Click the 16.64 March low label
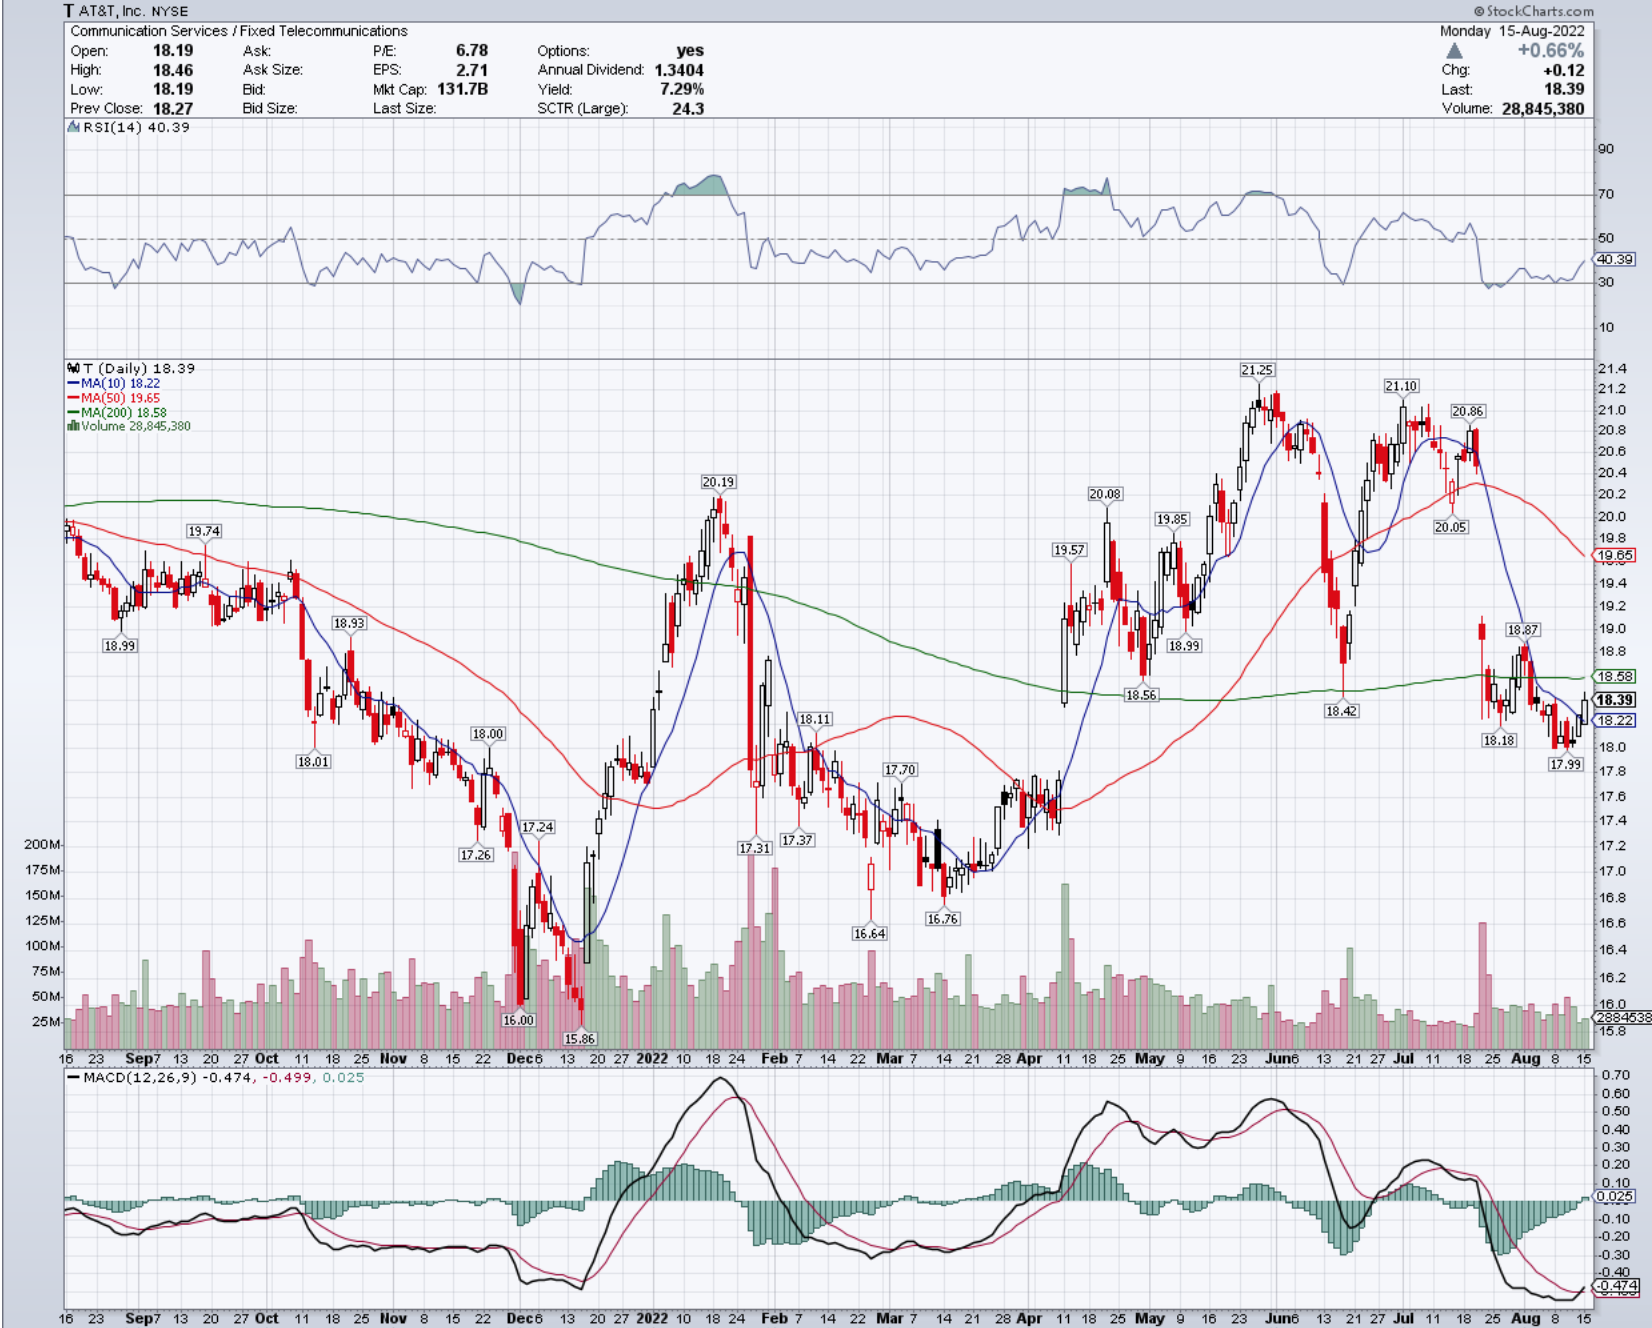The width and height of the screenshot is (1652, 1328). click(x=869, y=933)
